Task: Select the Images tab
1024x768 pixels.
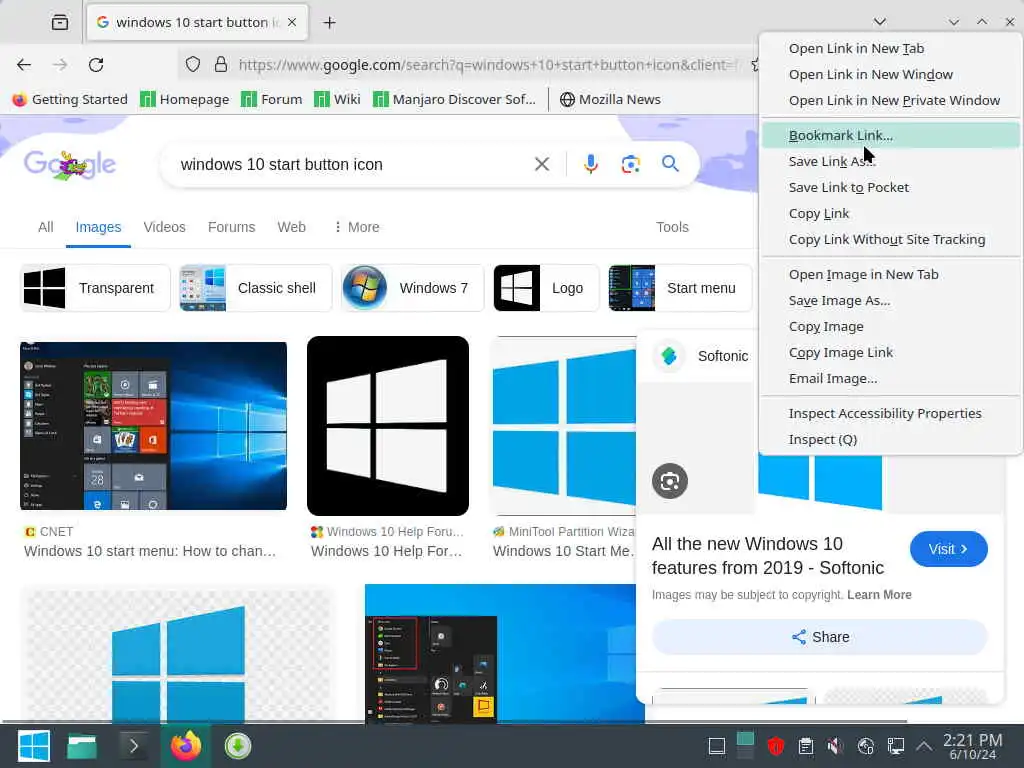Action: (x=98, y=227)
